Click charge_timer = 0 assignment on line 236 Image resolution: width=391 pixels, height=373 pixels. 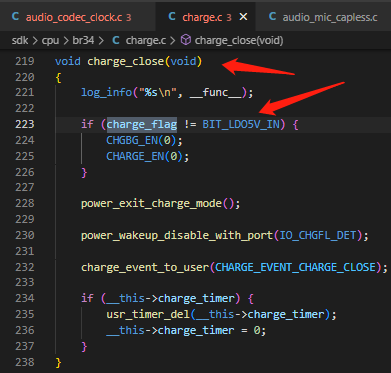209,330
